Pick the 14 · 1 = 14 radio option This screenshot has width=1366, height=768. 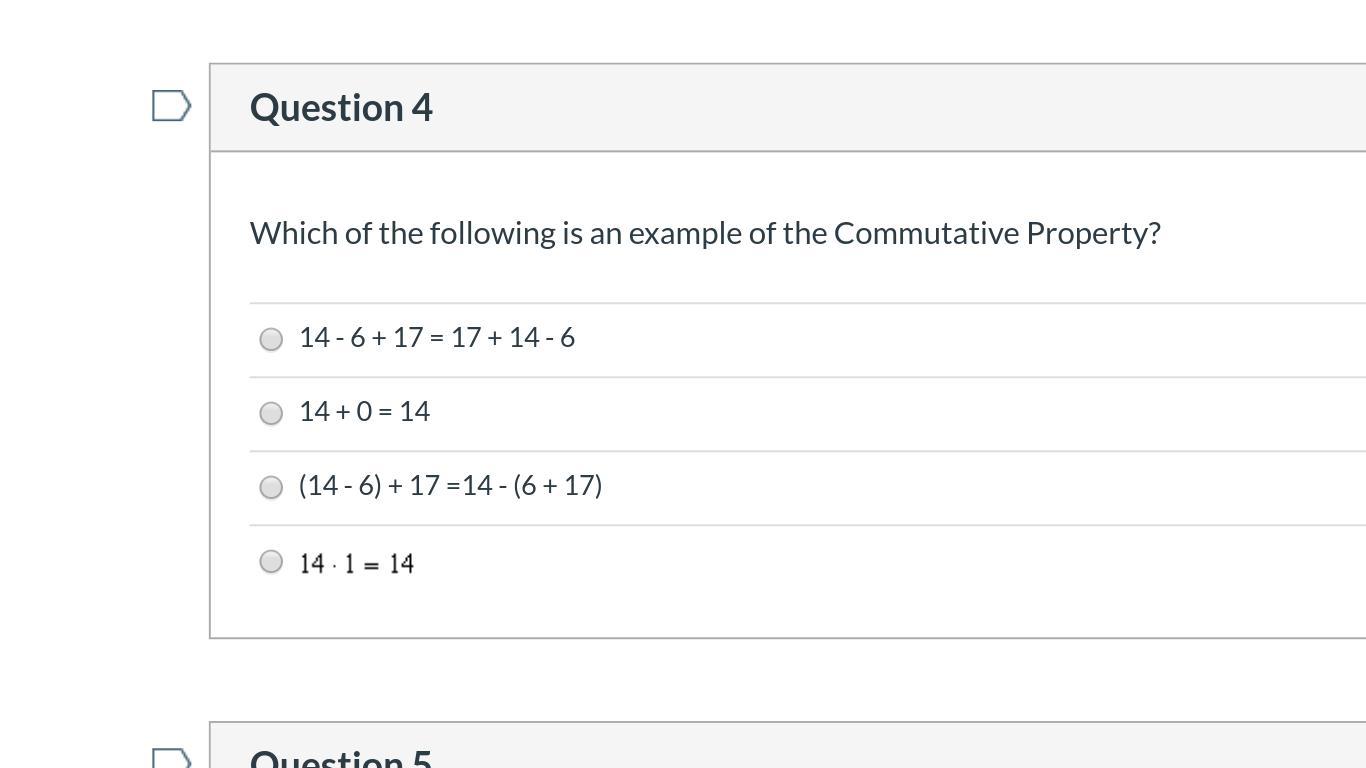click(271, 561)
